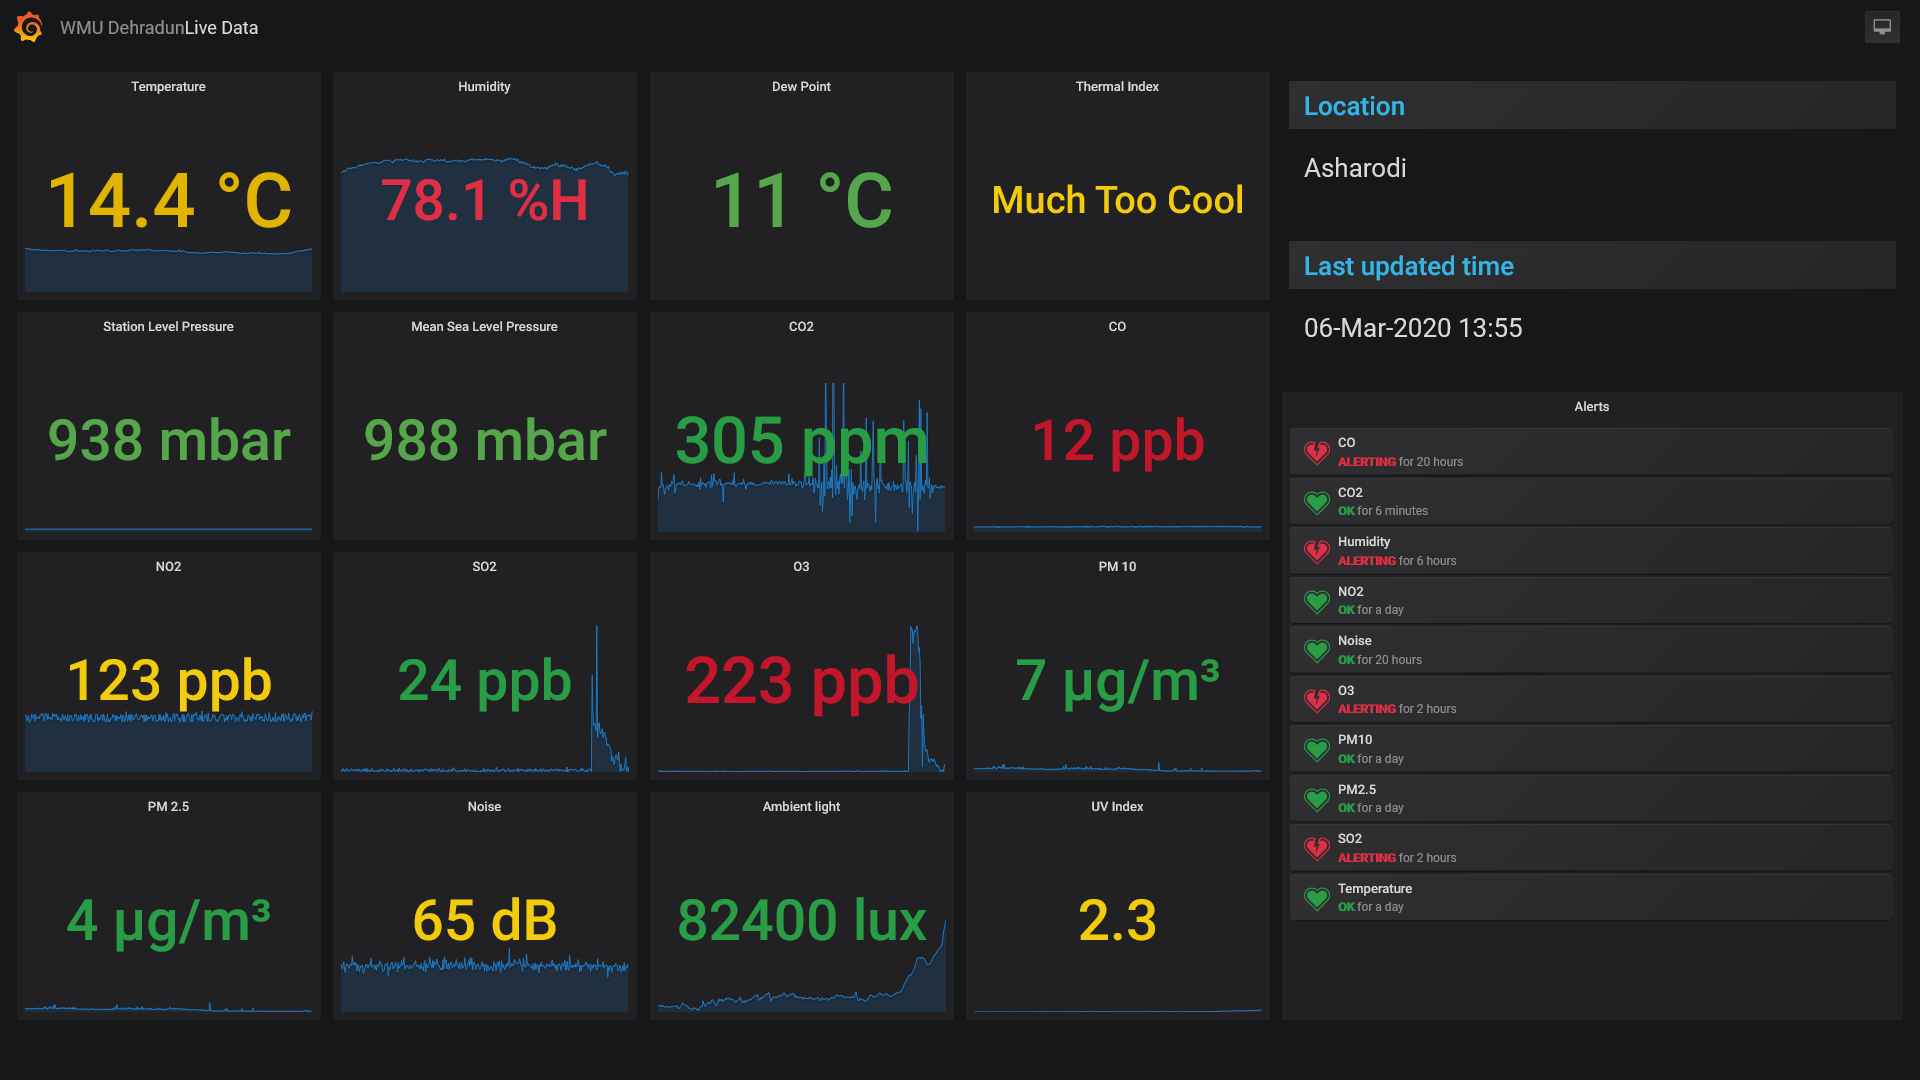
Task: Click the broken heart icon for SO2 alert
Action: click(x=1316, y=849)
